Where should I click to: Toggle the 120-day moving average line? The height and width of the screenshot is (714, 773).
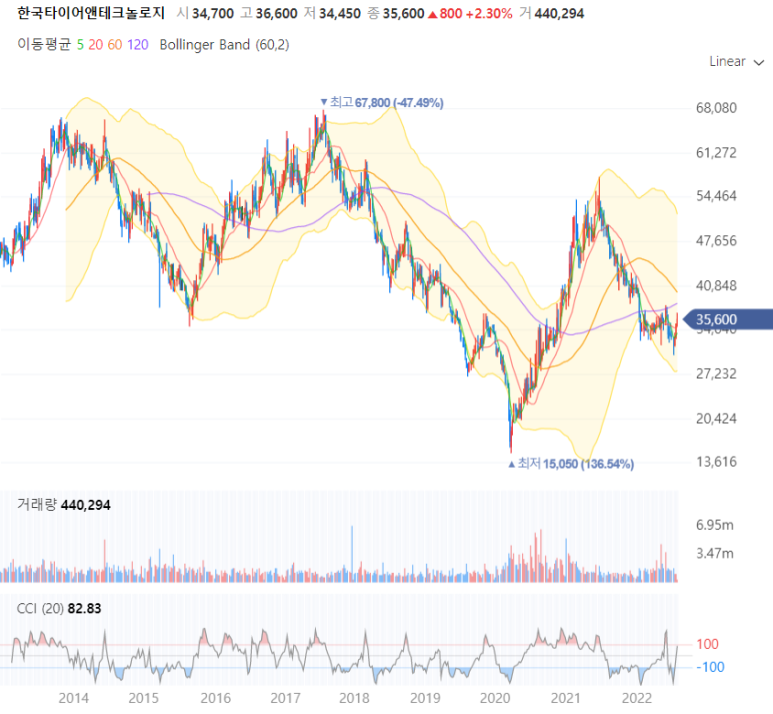[138, 45]
